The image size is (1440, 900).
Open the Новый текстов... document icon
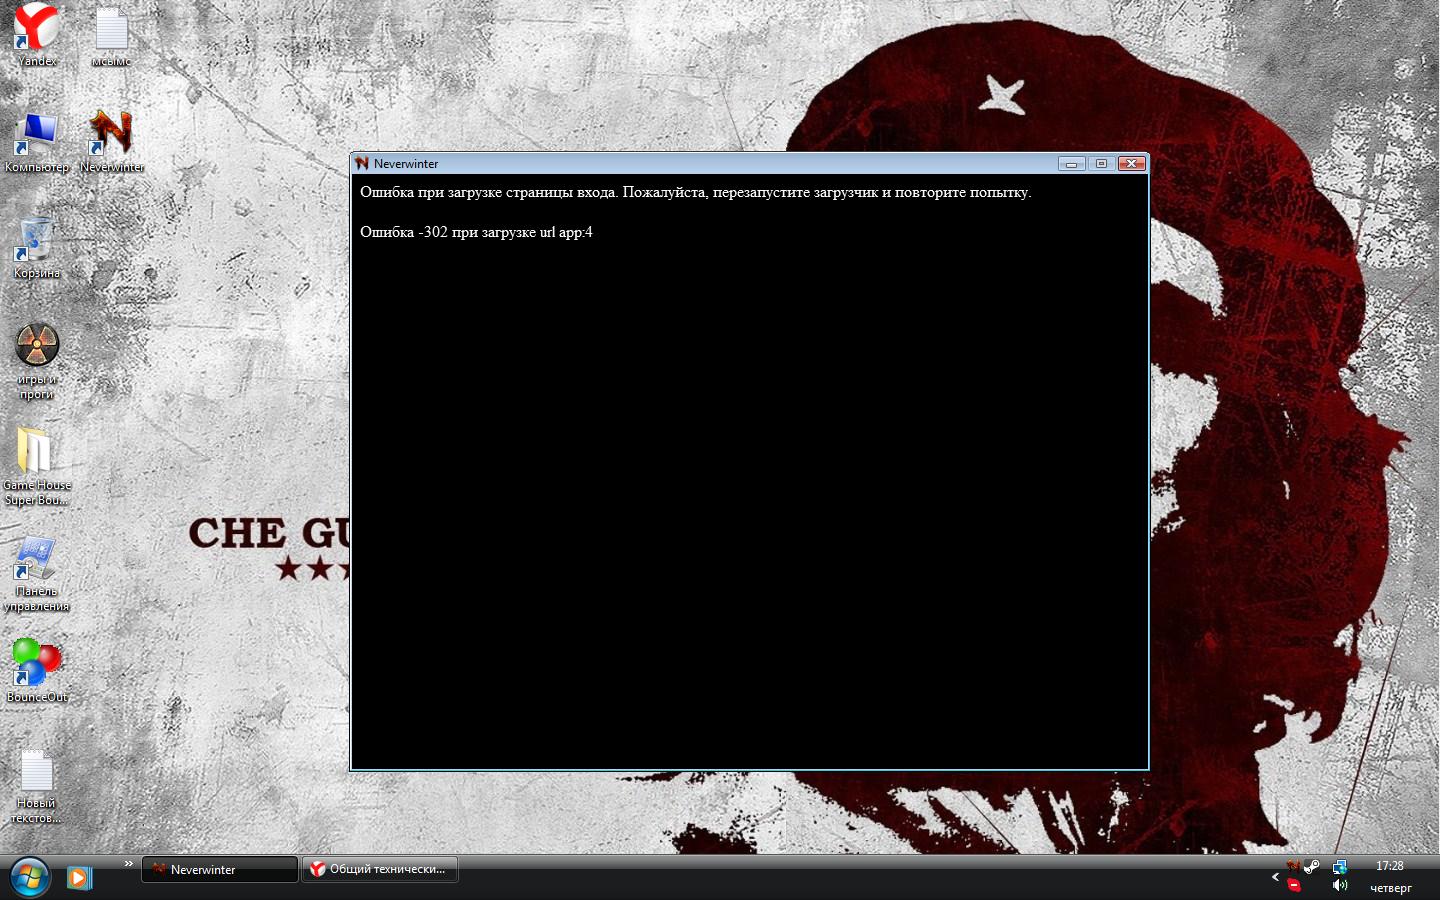[37, 787]
